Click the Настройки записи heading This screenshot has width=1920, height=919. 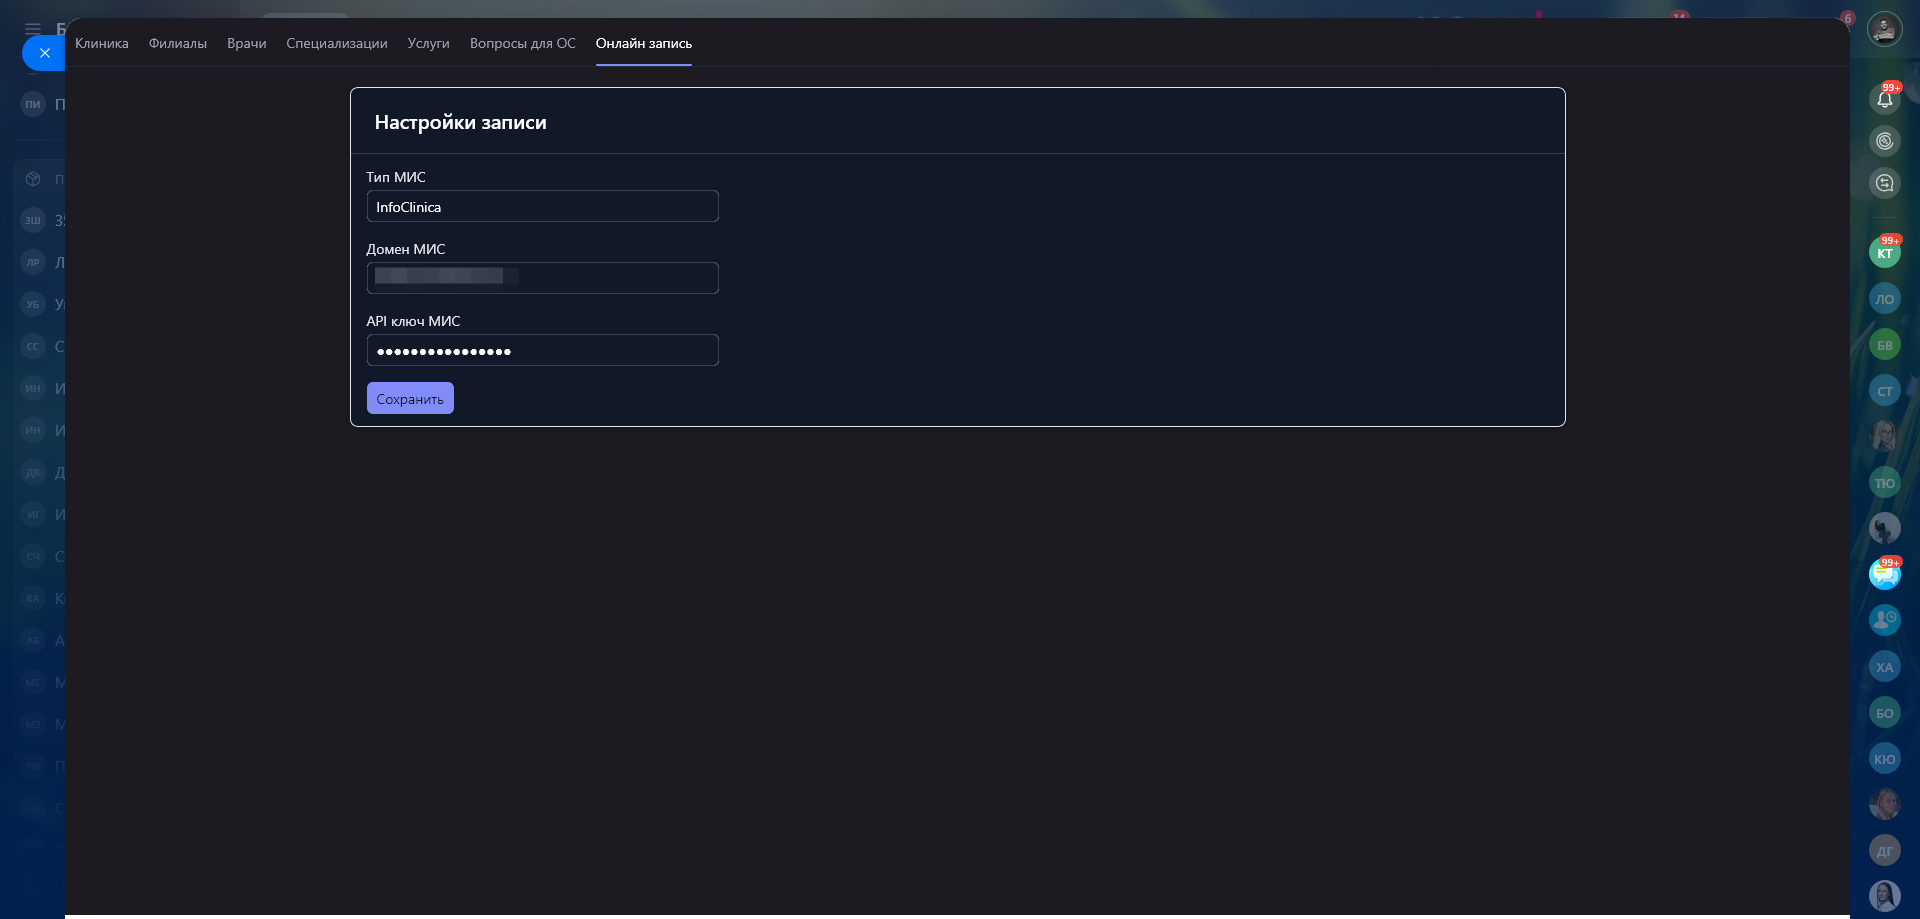coord(461,122)
